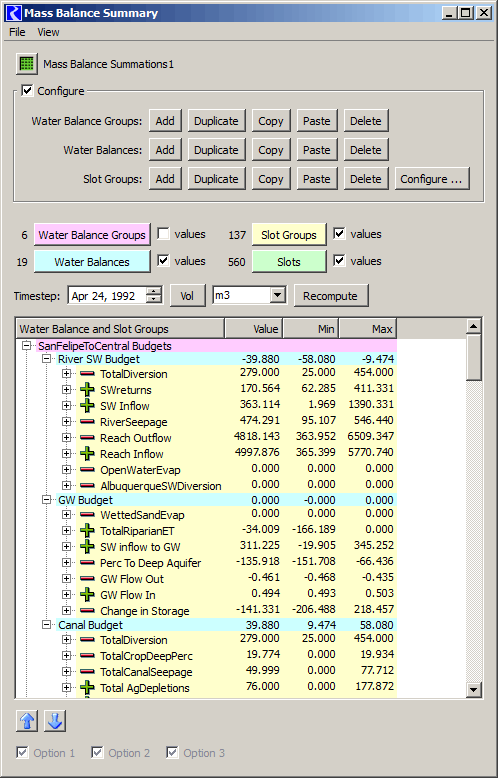Click the green plus icon for SWreturns

point(87,389)
